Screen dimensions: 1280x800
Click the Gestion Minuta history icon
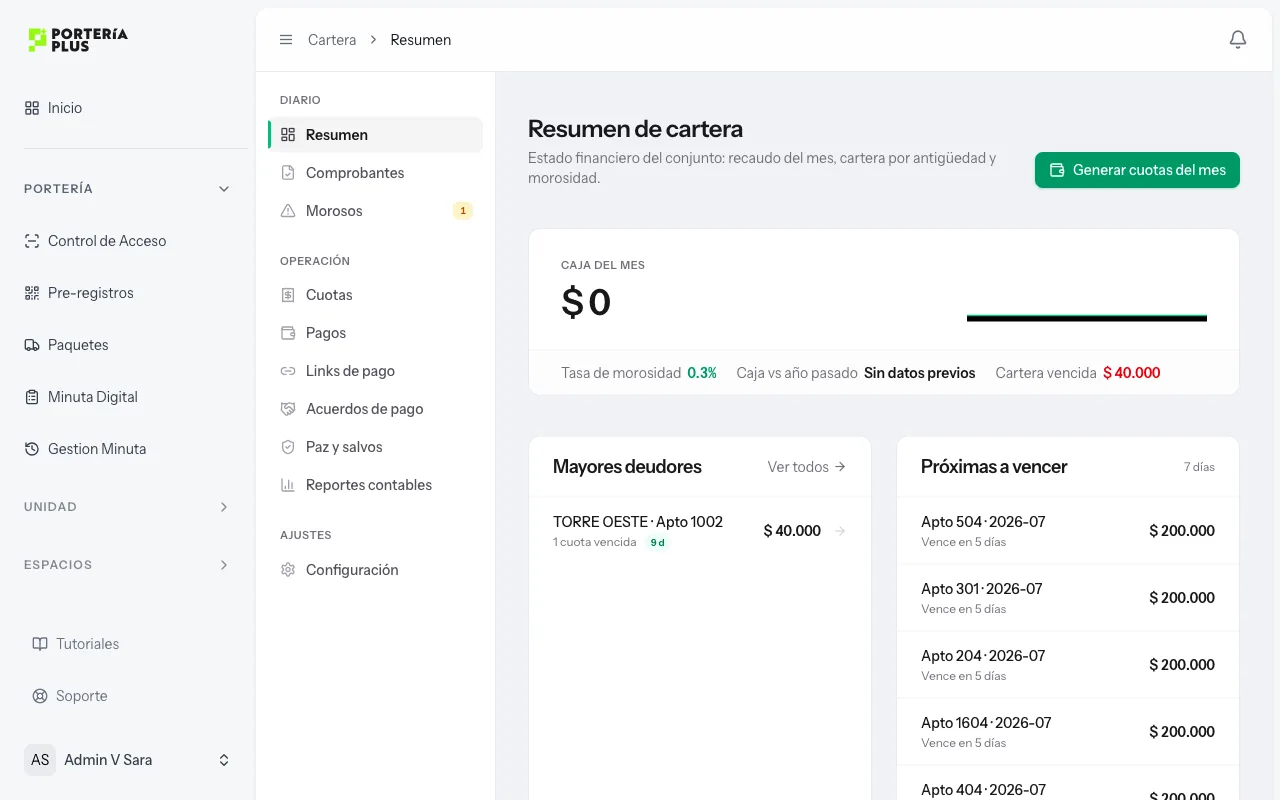click(32, 449)
